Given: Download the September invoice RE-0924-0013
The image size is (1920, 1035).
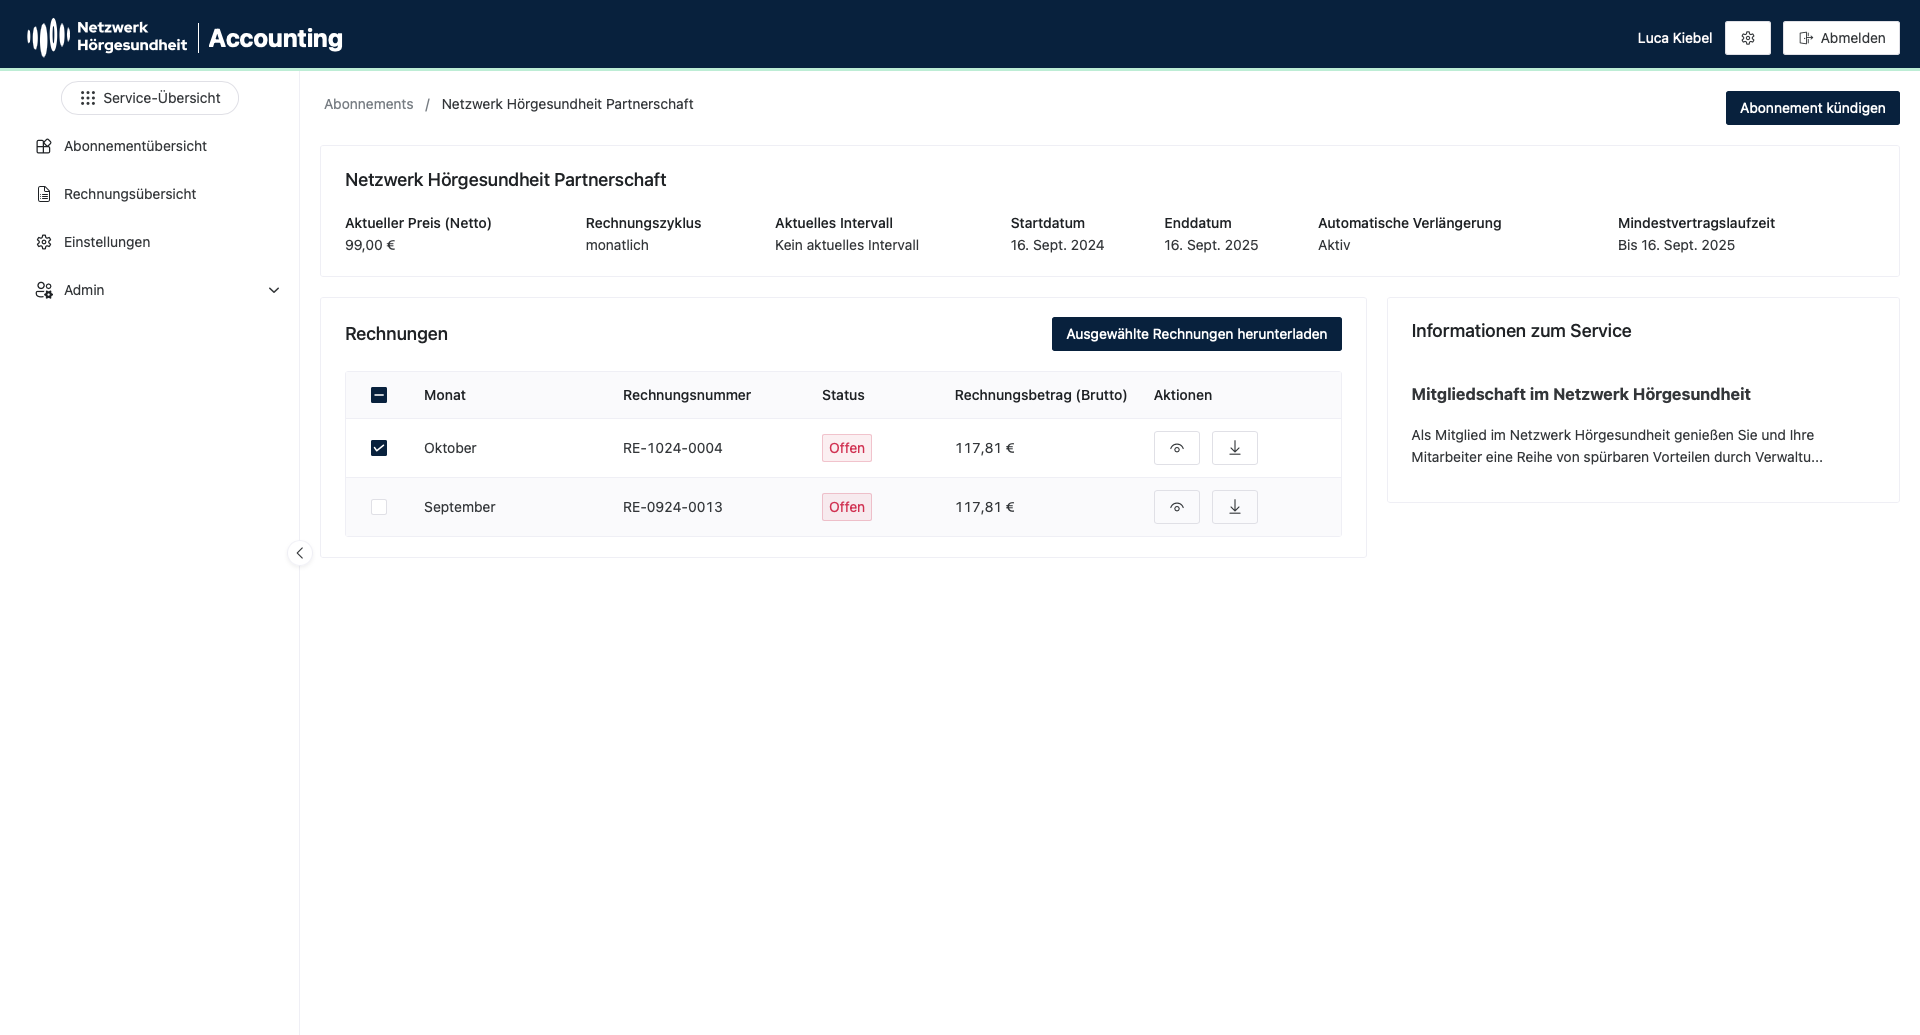Looking at the screenshot, I should [1234, 507].
